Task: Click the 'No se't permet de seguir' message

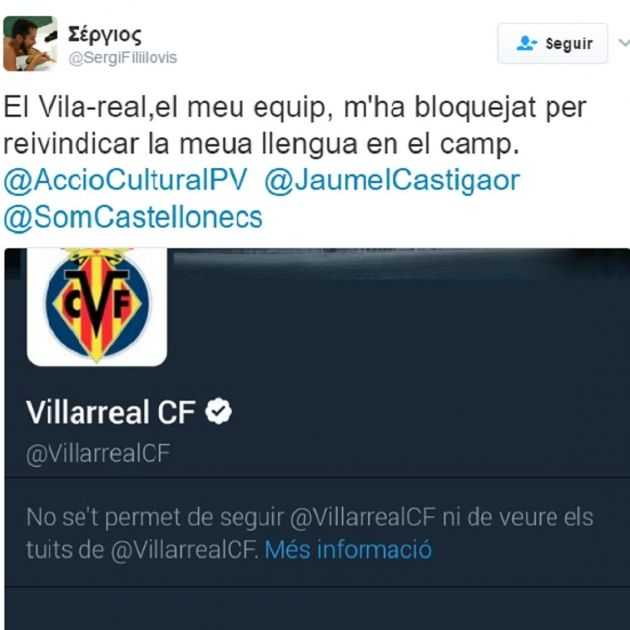Action: pos(155,517)
